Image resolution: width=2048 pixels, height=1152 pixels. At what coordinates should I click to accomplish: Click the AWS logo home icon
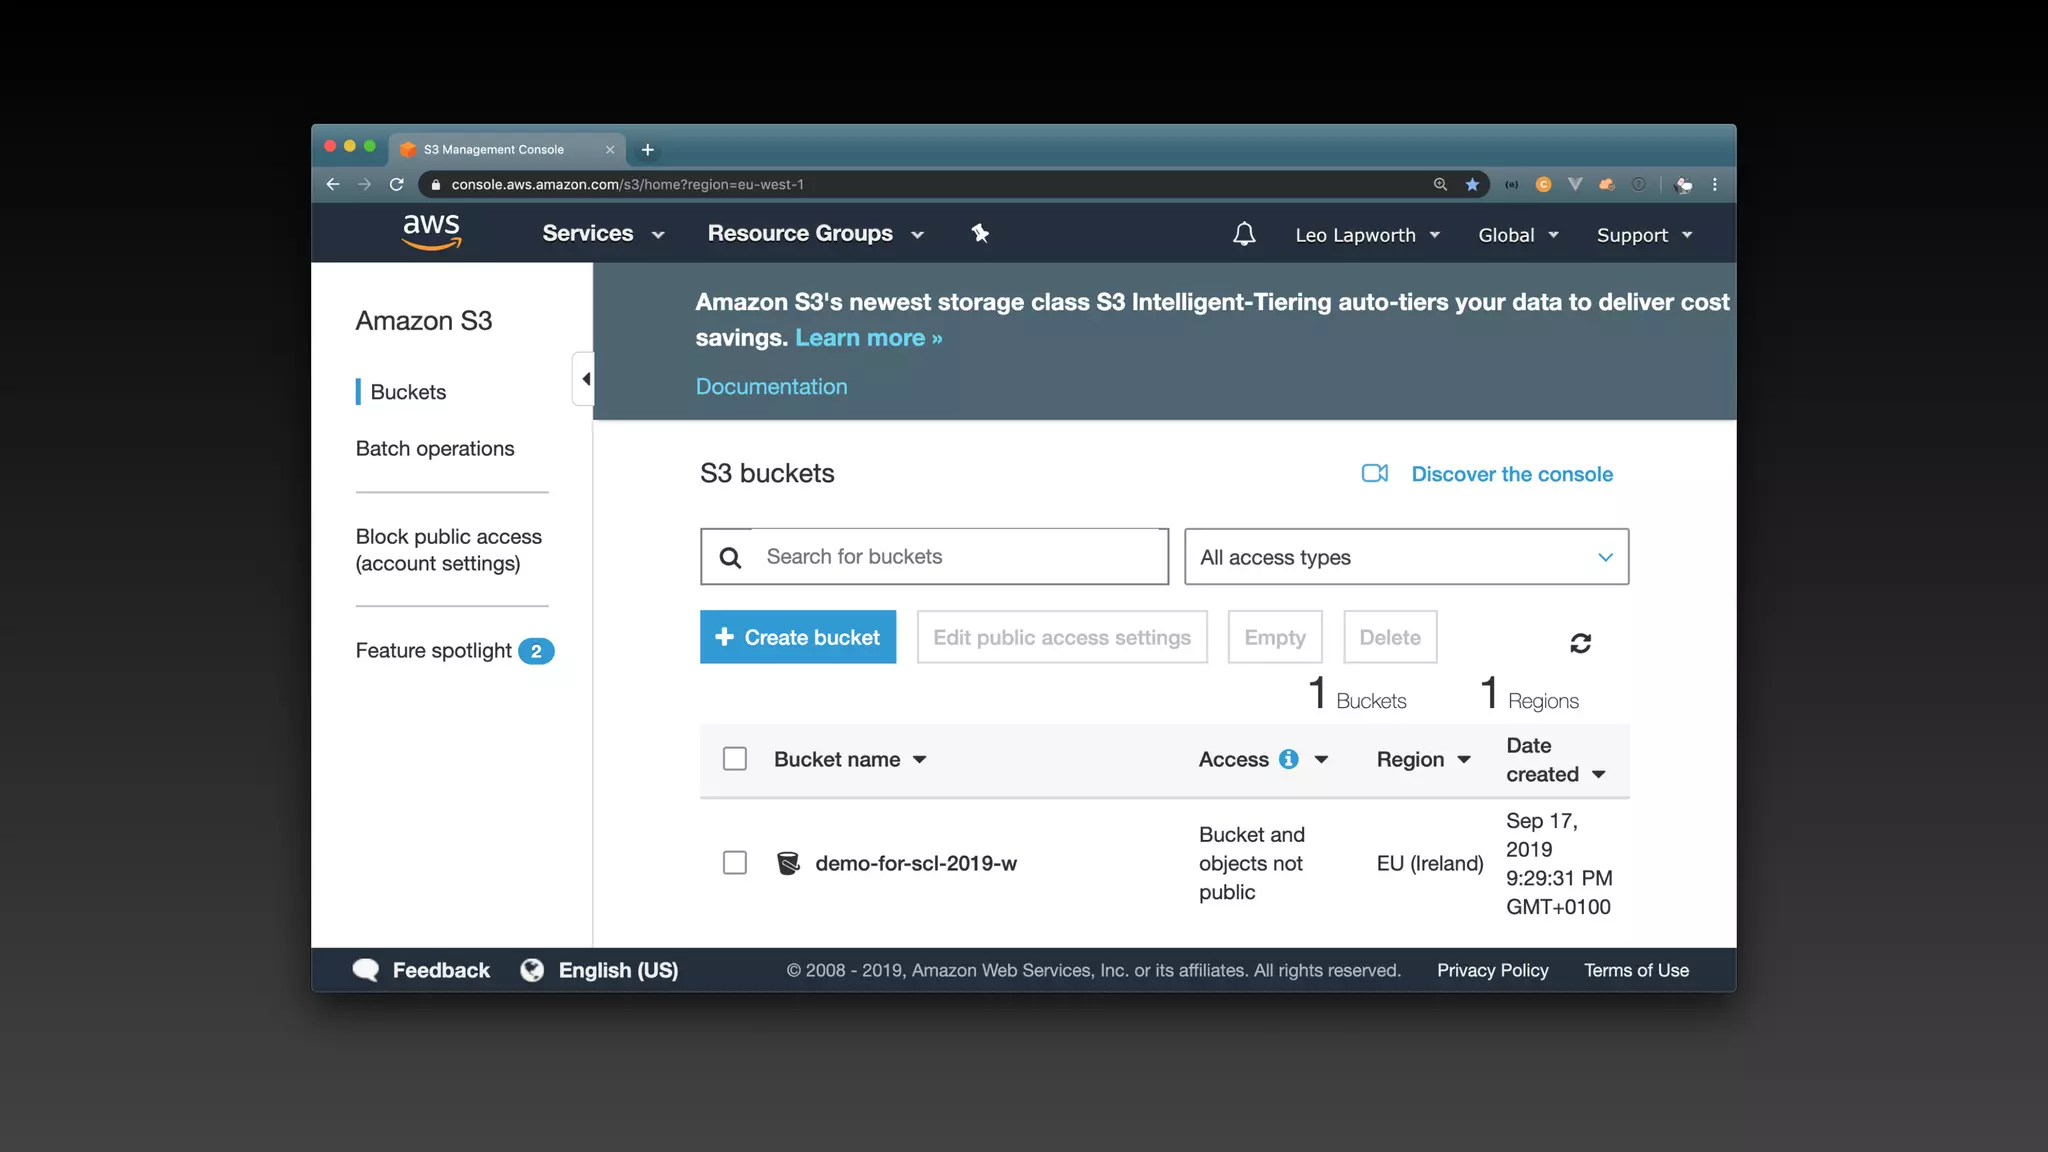click(x=431, y=232)
